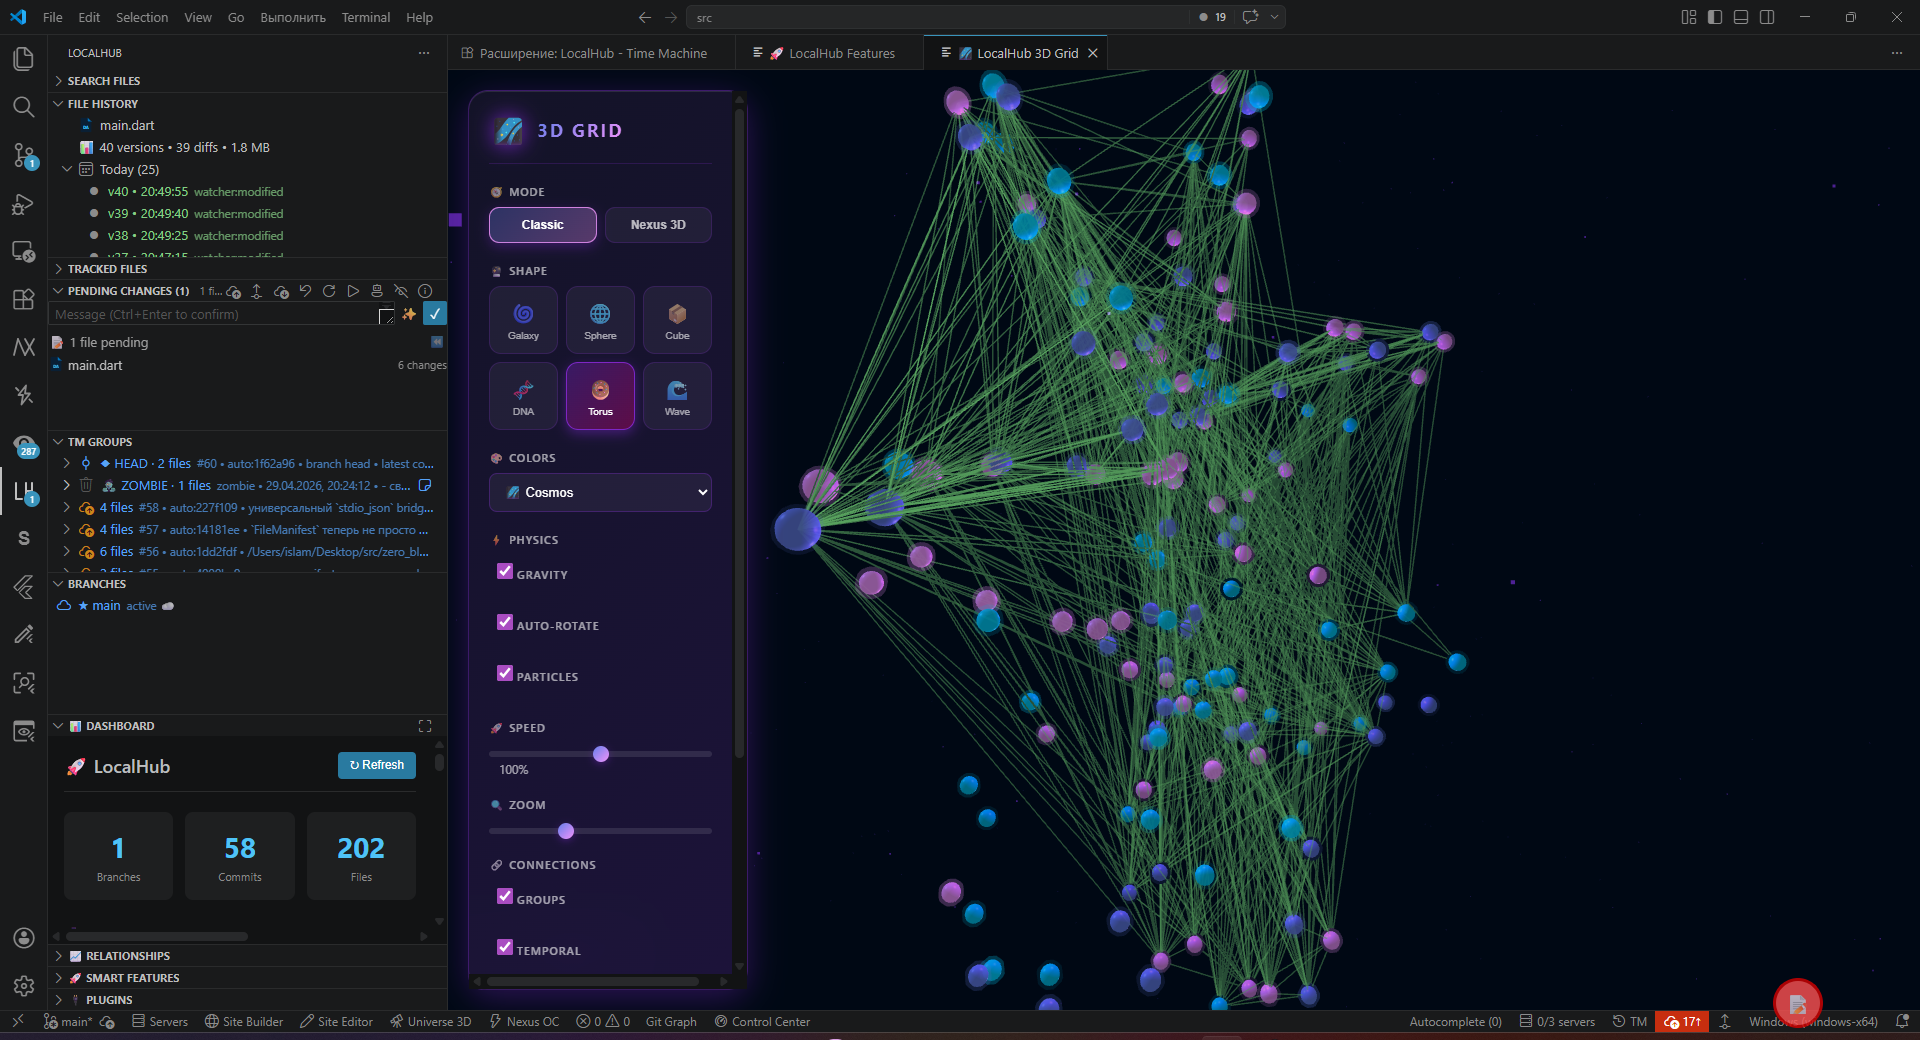
Task: Open Control Center from status bar
Action: [x=762, y=1022]
